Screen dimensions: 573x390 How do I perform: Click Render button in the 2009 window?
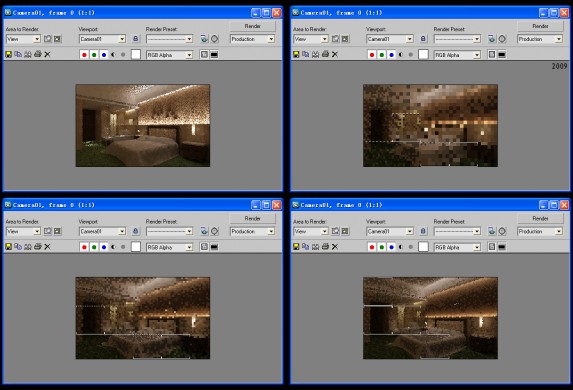[540, 26]
